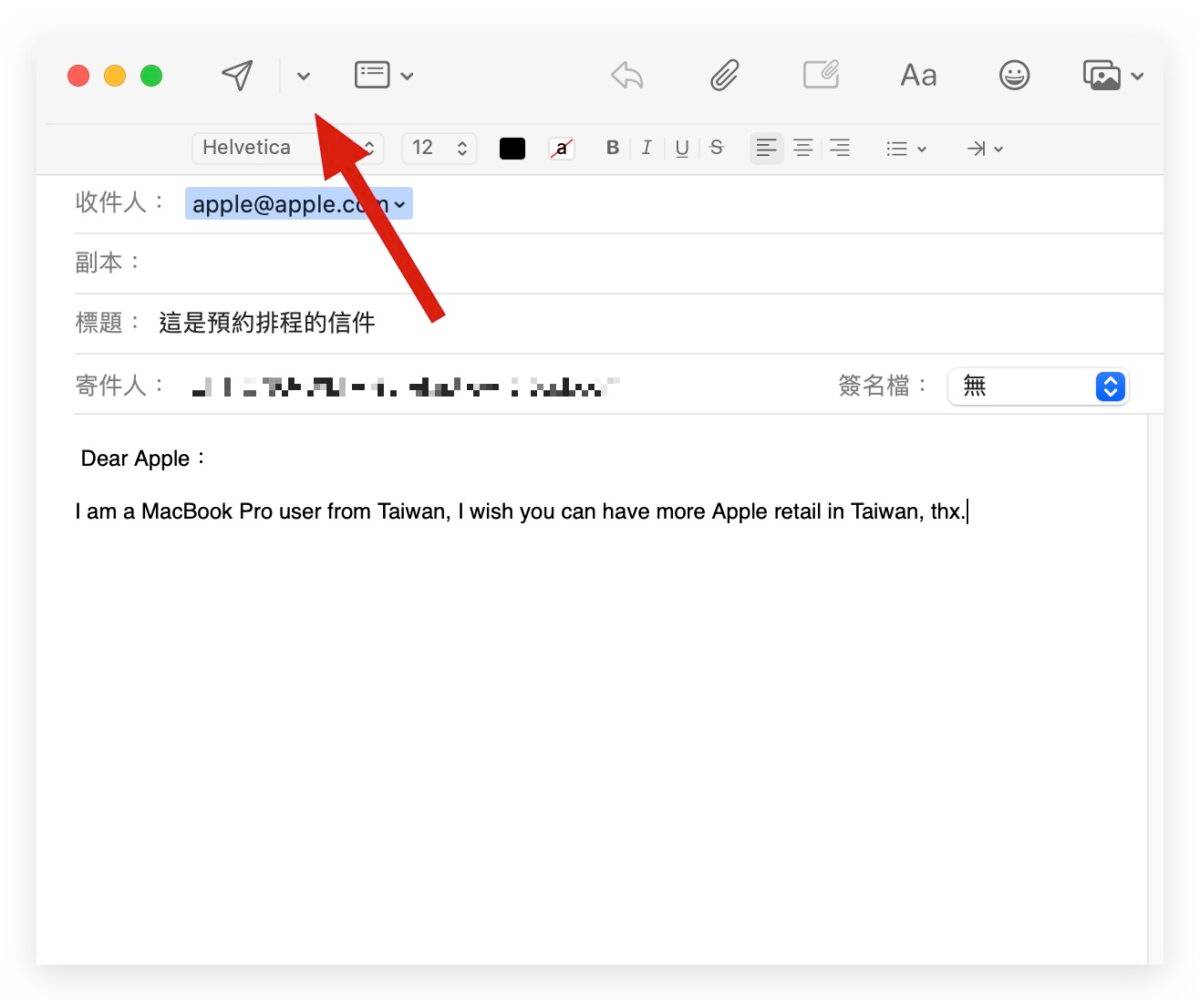This screenshot has width=1200, height=1001.
Task: Toggle the Aa format bar icon
Action: [918, 75]
